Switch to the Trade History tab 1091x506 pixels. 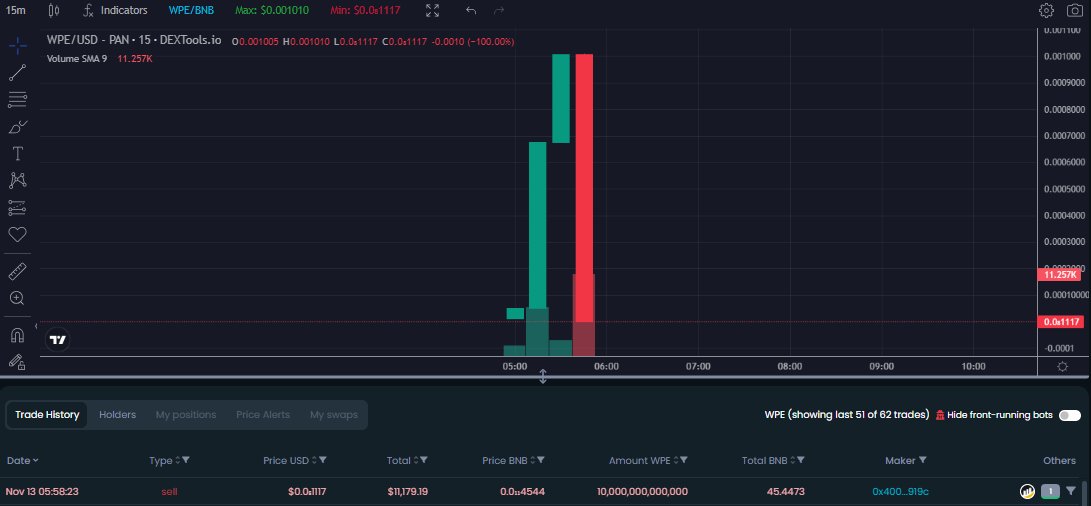[47, 415]
